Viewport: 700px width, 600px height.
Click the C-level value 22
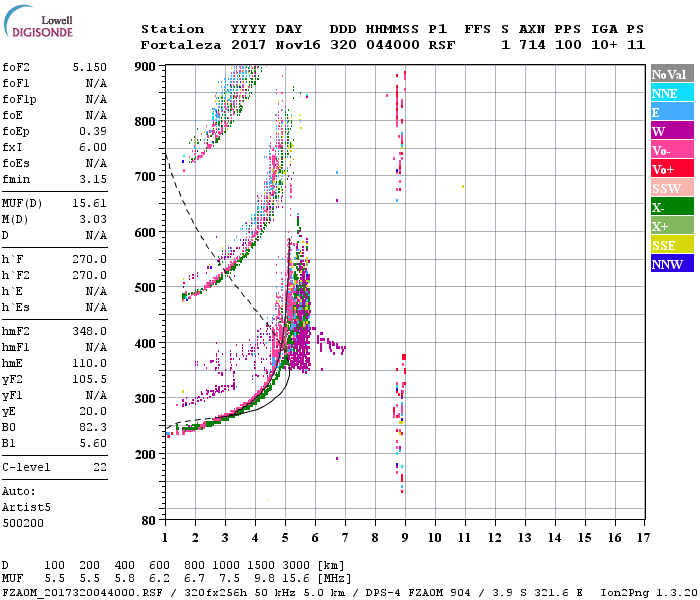[100, 467]
